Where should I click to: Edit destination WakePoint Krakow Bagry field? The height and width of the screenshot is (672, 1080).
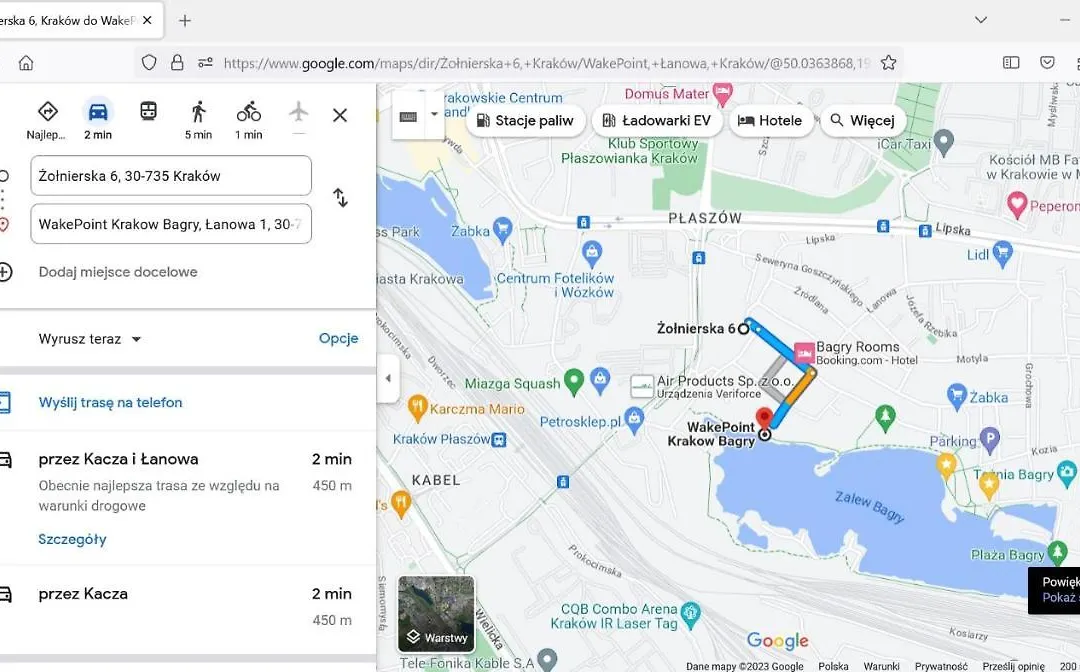[x=171, y=224]
